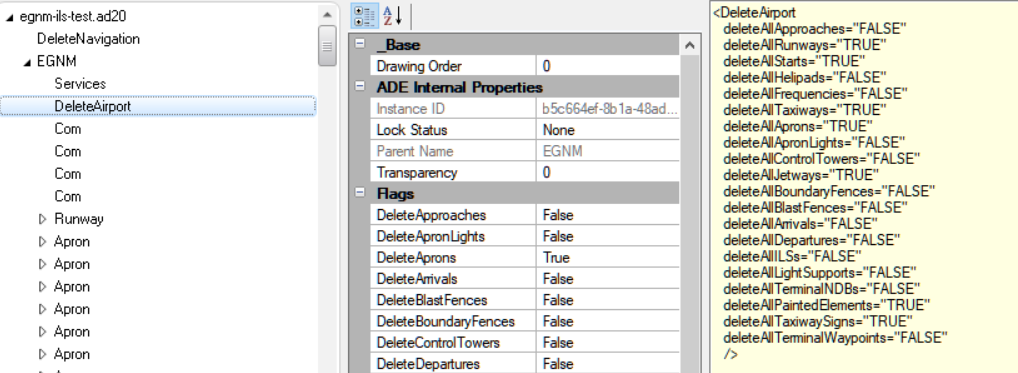Toggle the DeleteAprons value field
1018x373 pixels.
coord(610,258)
